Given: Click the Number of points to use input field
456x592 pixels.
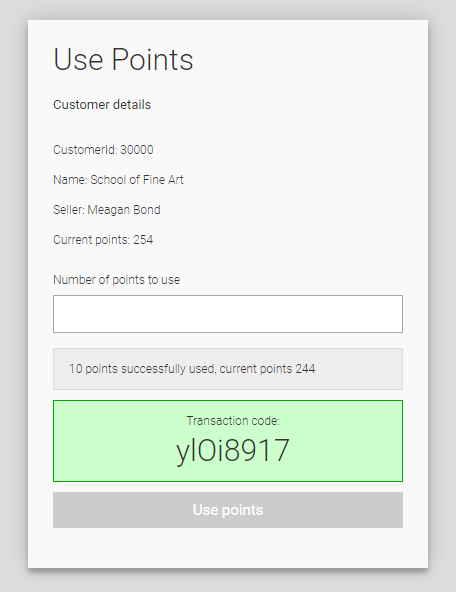Looking at the screenshot, I should point(228,314).
